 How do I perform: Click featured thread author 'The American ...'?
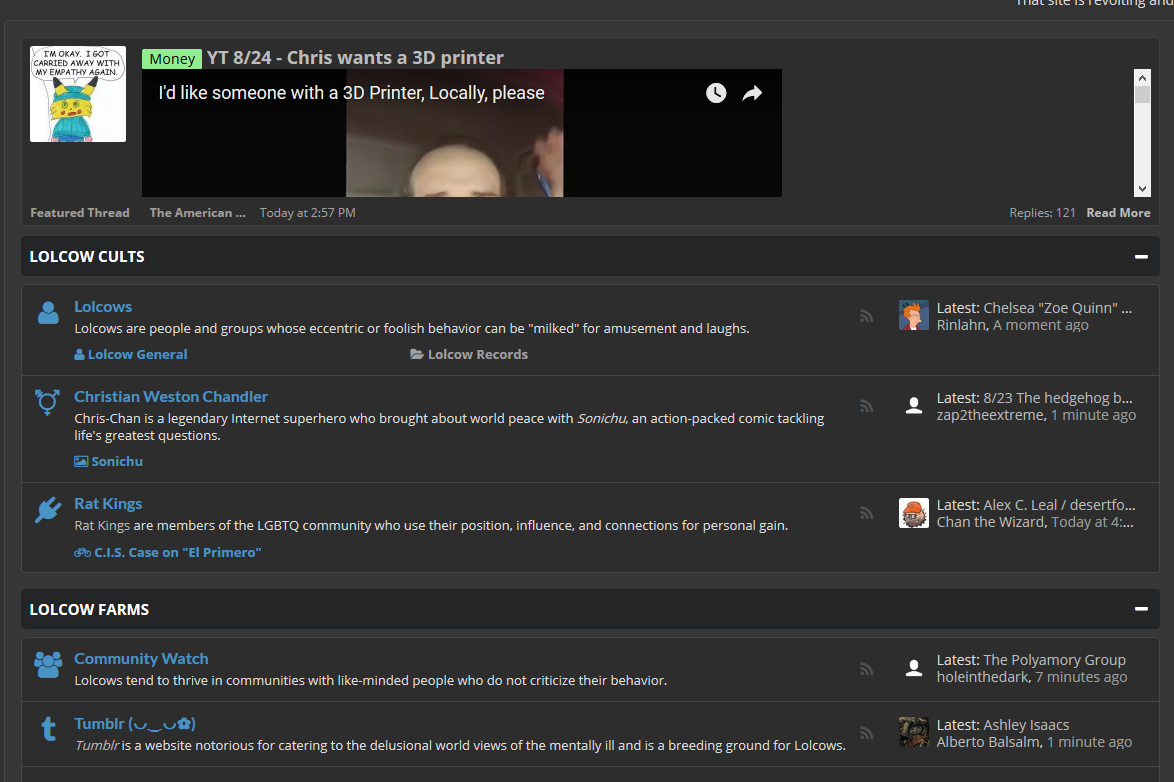pos(198,213)
